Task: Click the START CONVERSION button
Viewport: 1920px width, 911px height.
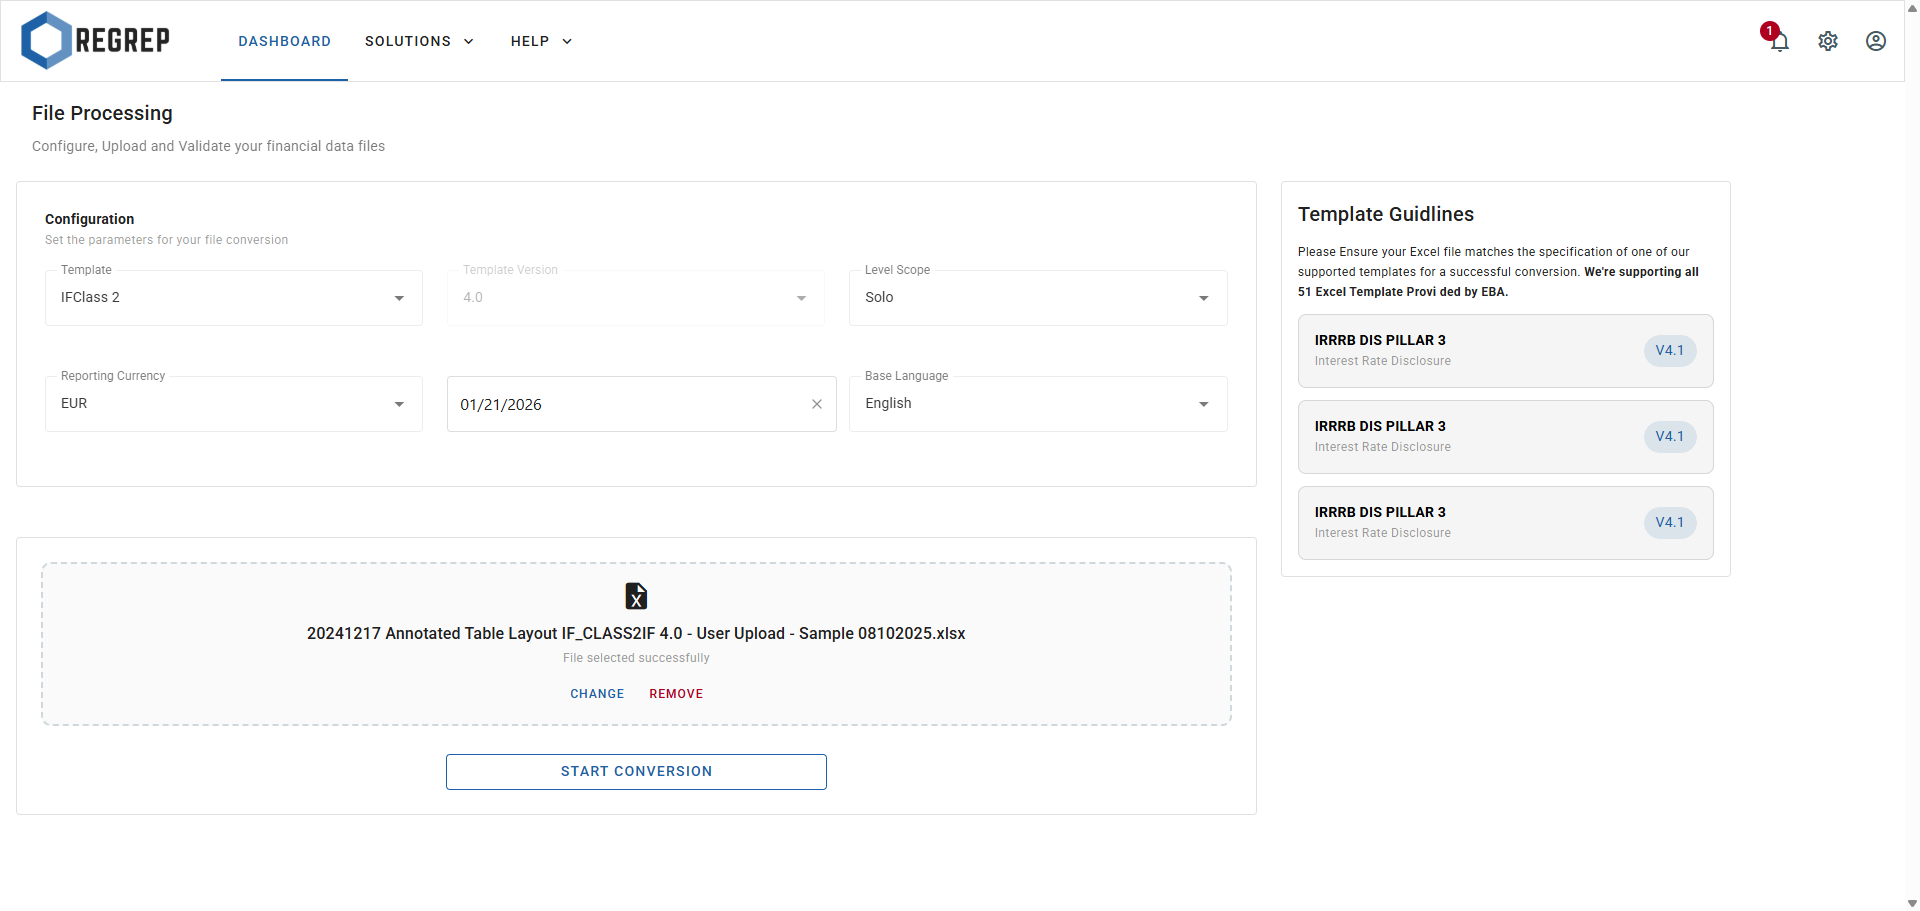Action: tap(636, 771)
